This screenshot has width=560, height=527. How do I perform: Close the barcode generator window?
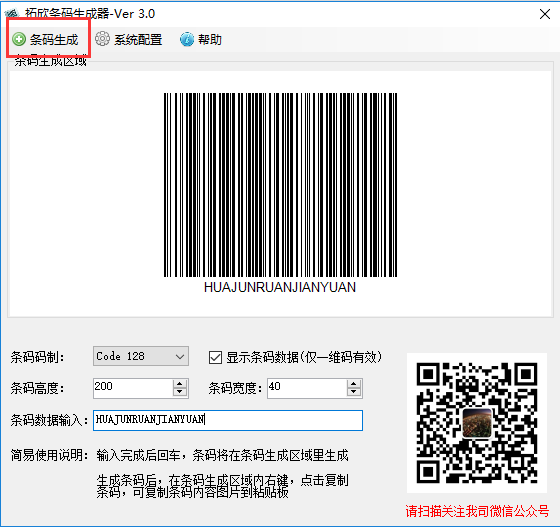[545, 14]
